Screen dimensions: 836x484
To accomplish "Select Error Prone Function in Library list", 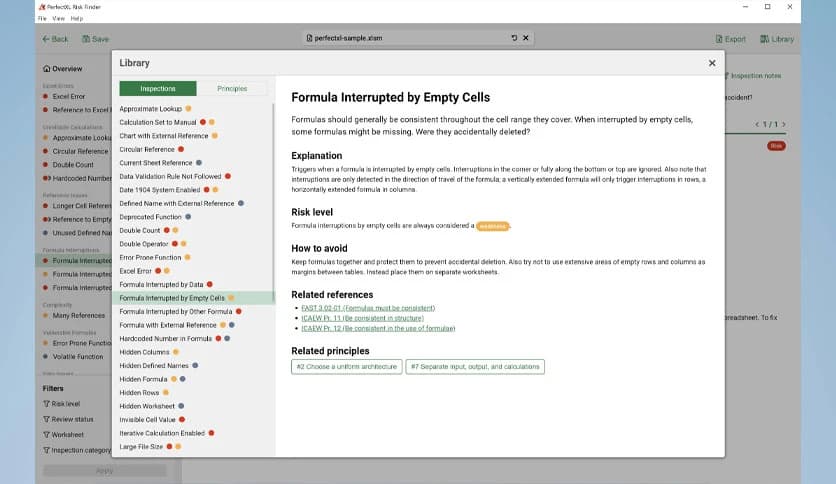I will pos(155,257).
